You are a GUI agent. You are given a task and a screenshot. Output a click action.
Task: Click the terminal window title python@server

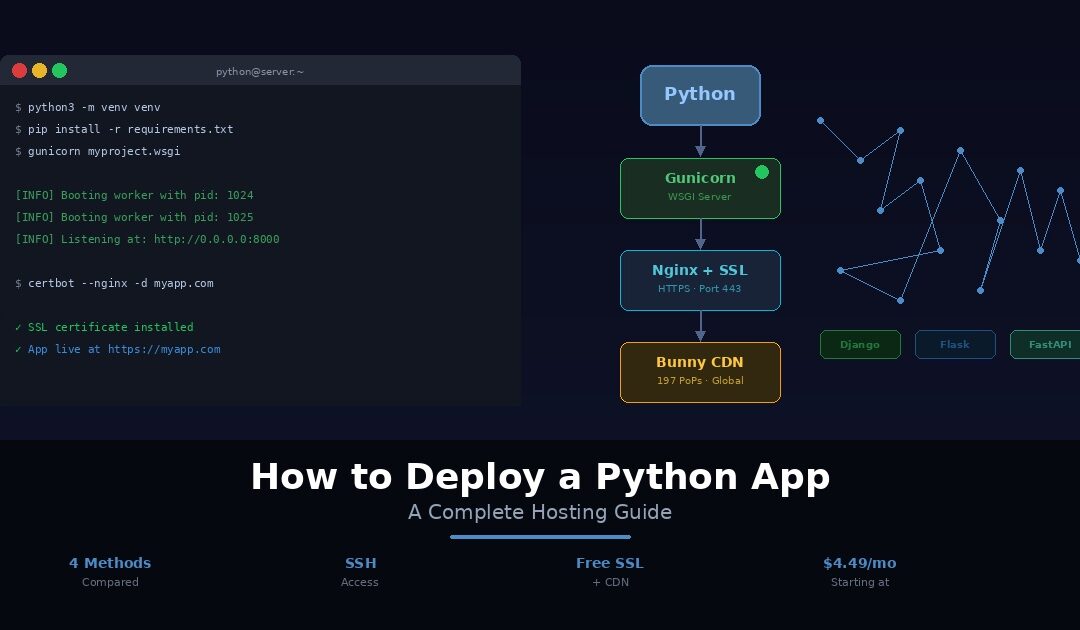point(260,71)
